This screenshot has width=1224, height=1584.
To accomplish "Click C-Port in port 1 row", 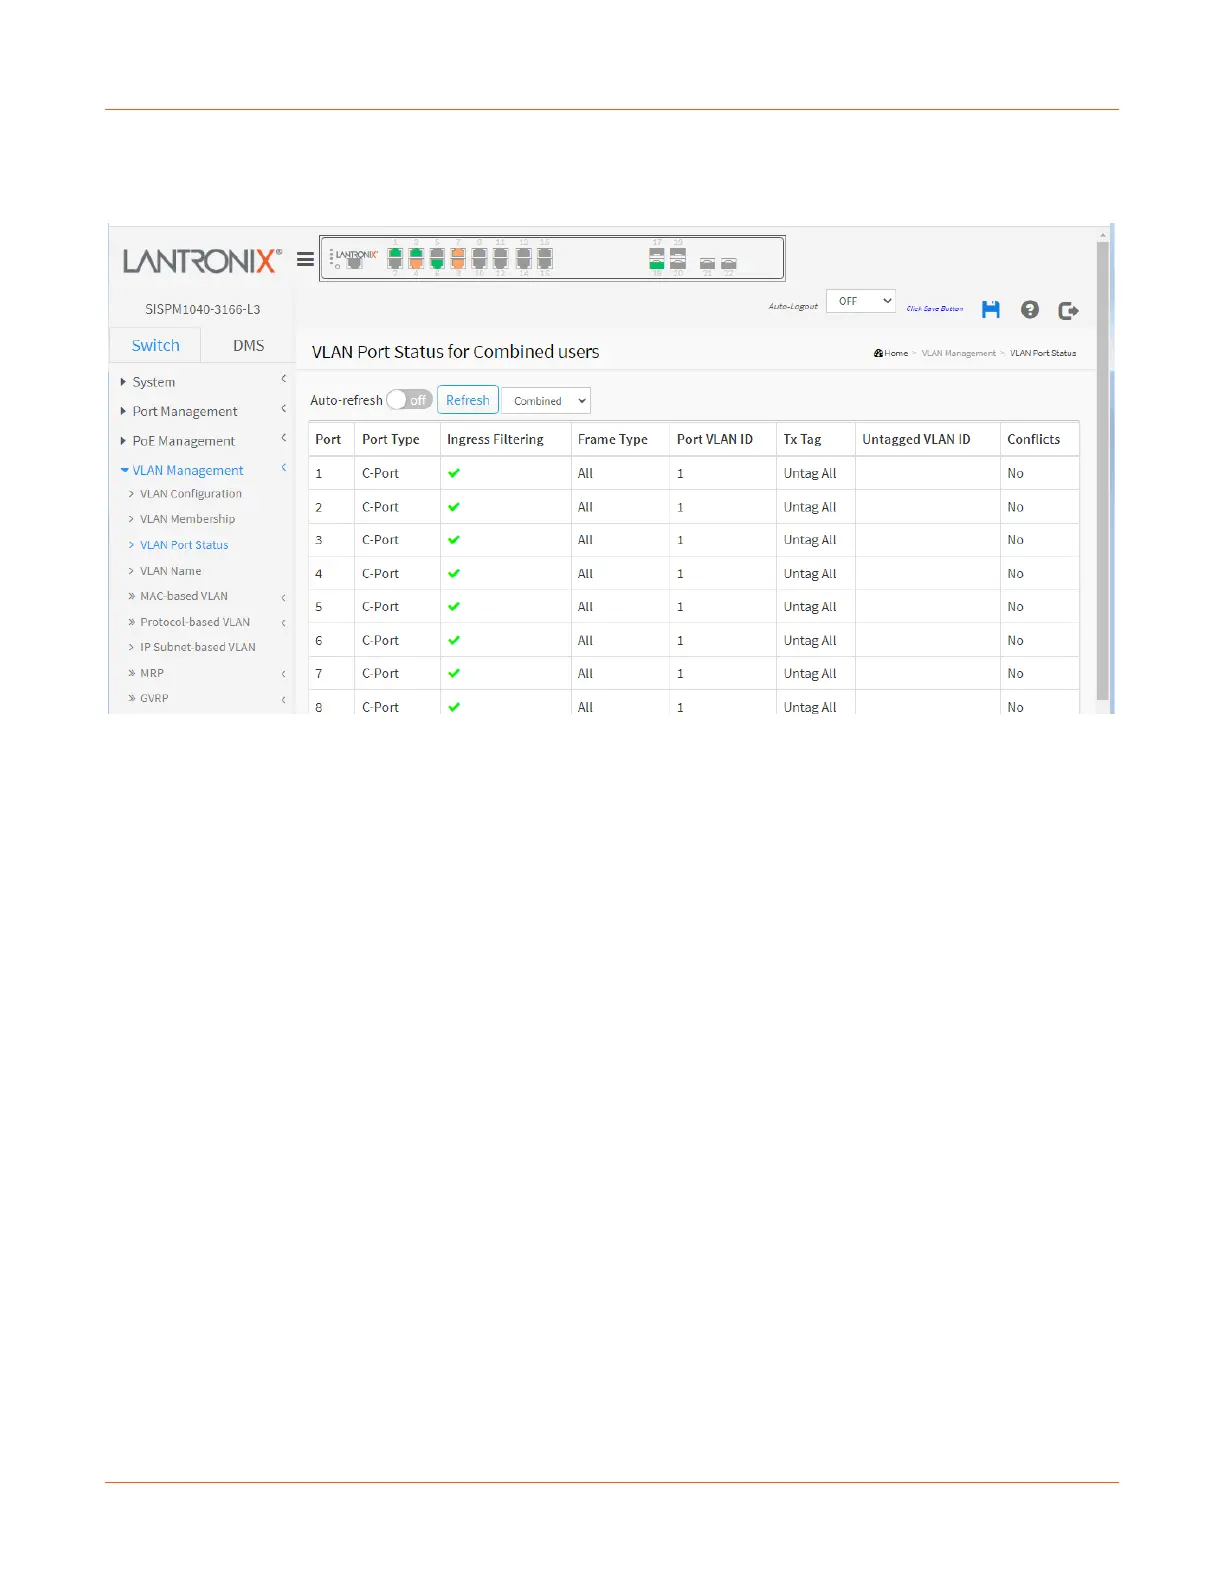I will tap(380, 473).
